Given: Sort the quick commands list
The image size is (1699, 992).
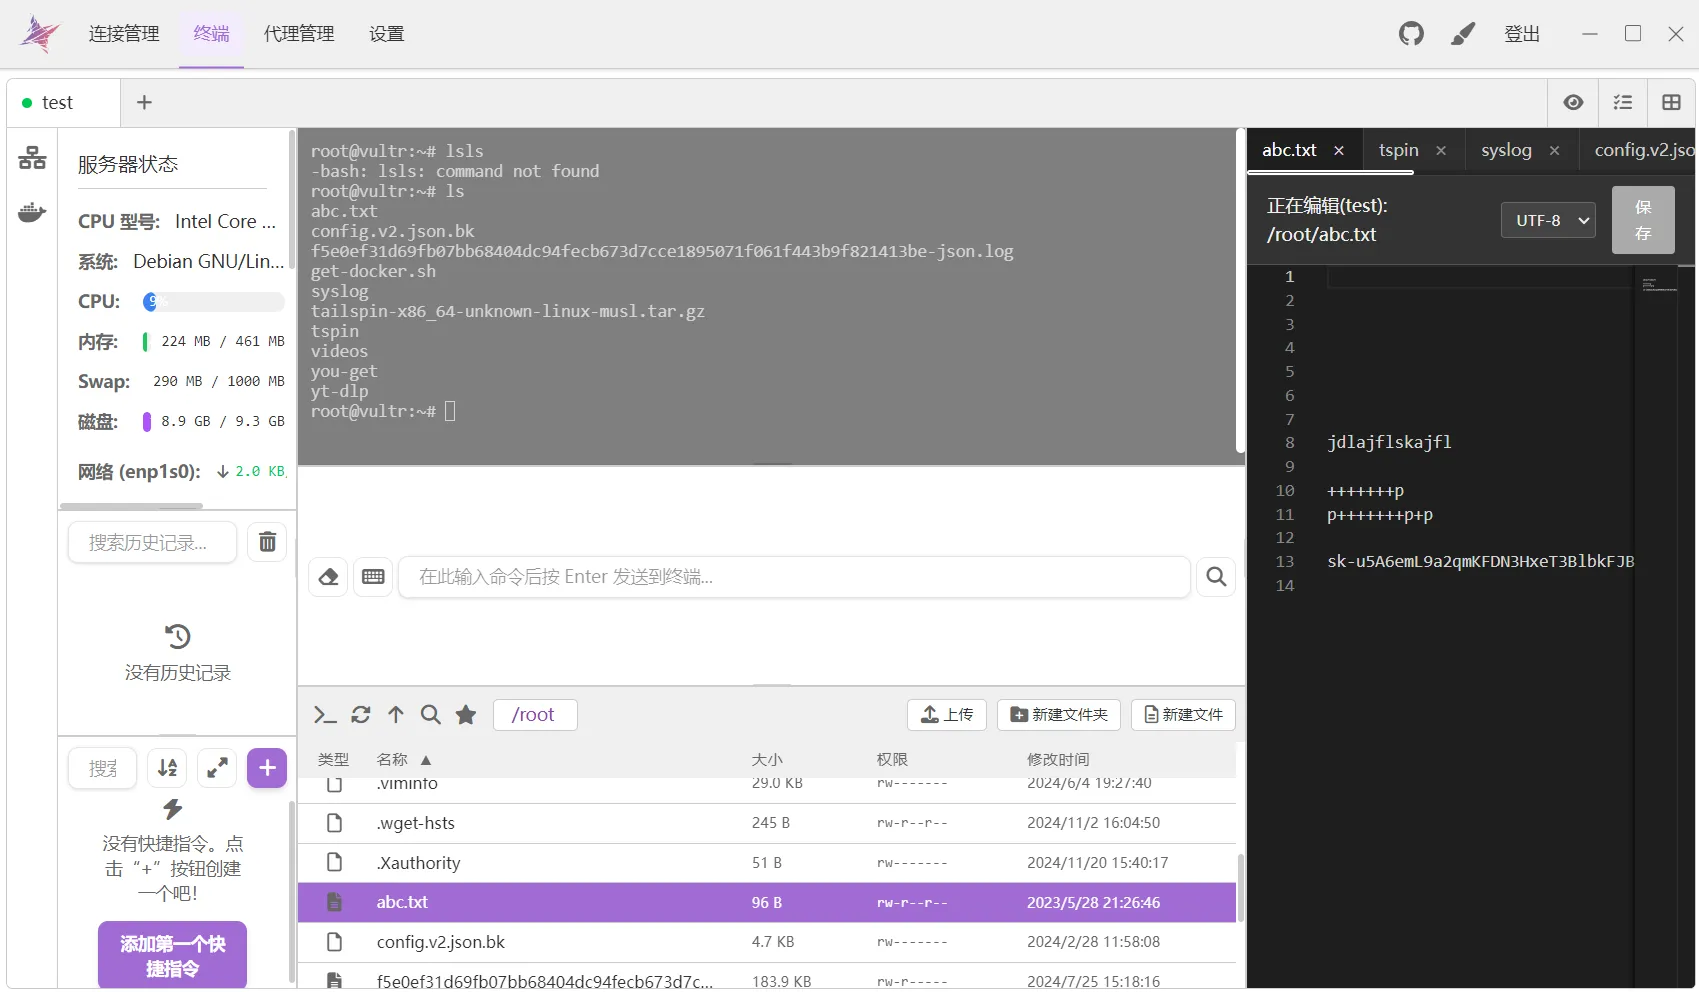Looking at the screenshot, I should tap(167, 768).
